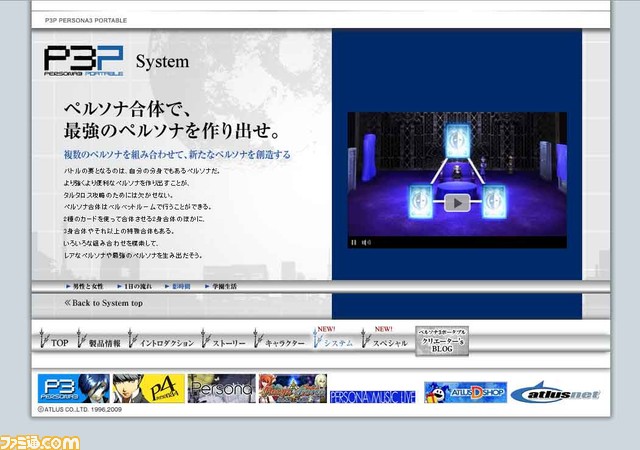
Task: Click the ATLUS CO.,LTD. copyright text
Action: [80, 409]
